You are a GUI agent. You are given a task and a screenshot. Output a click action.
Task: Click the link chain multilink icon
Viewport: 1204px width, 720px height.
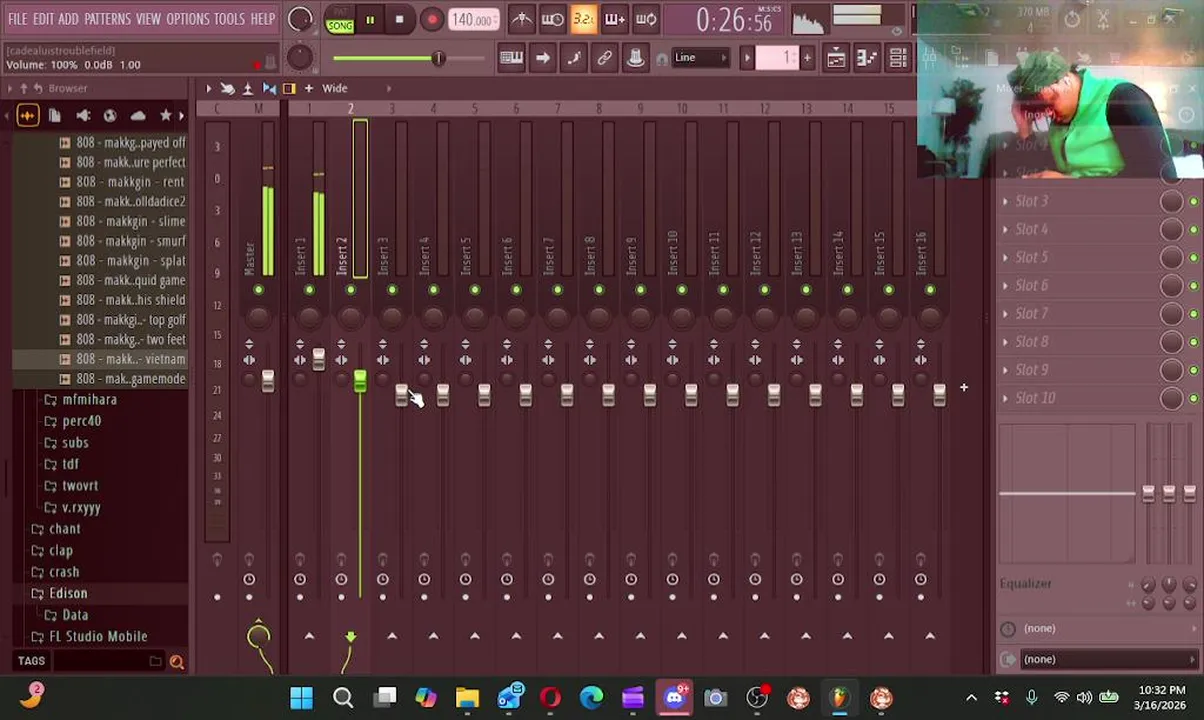pyautogui.click(x=604, y=58)
